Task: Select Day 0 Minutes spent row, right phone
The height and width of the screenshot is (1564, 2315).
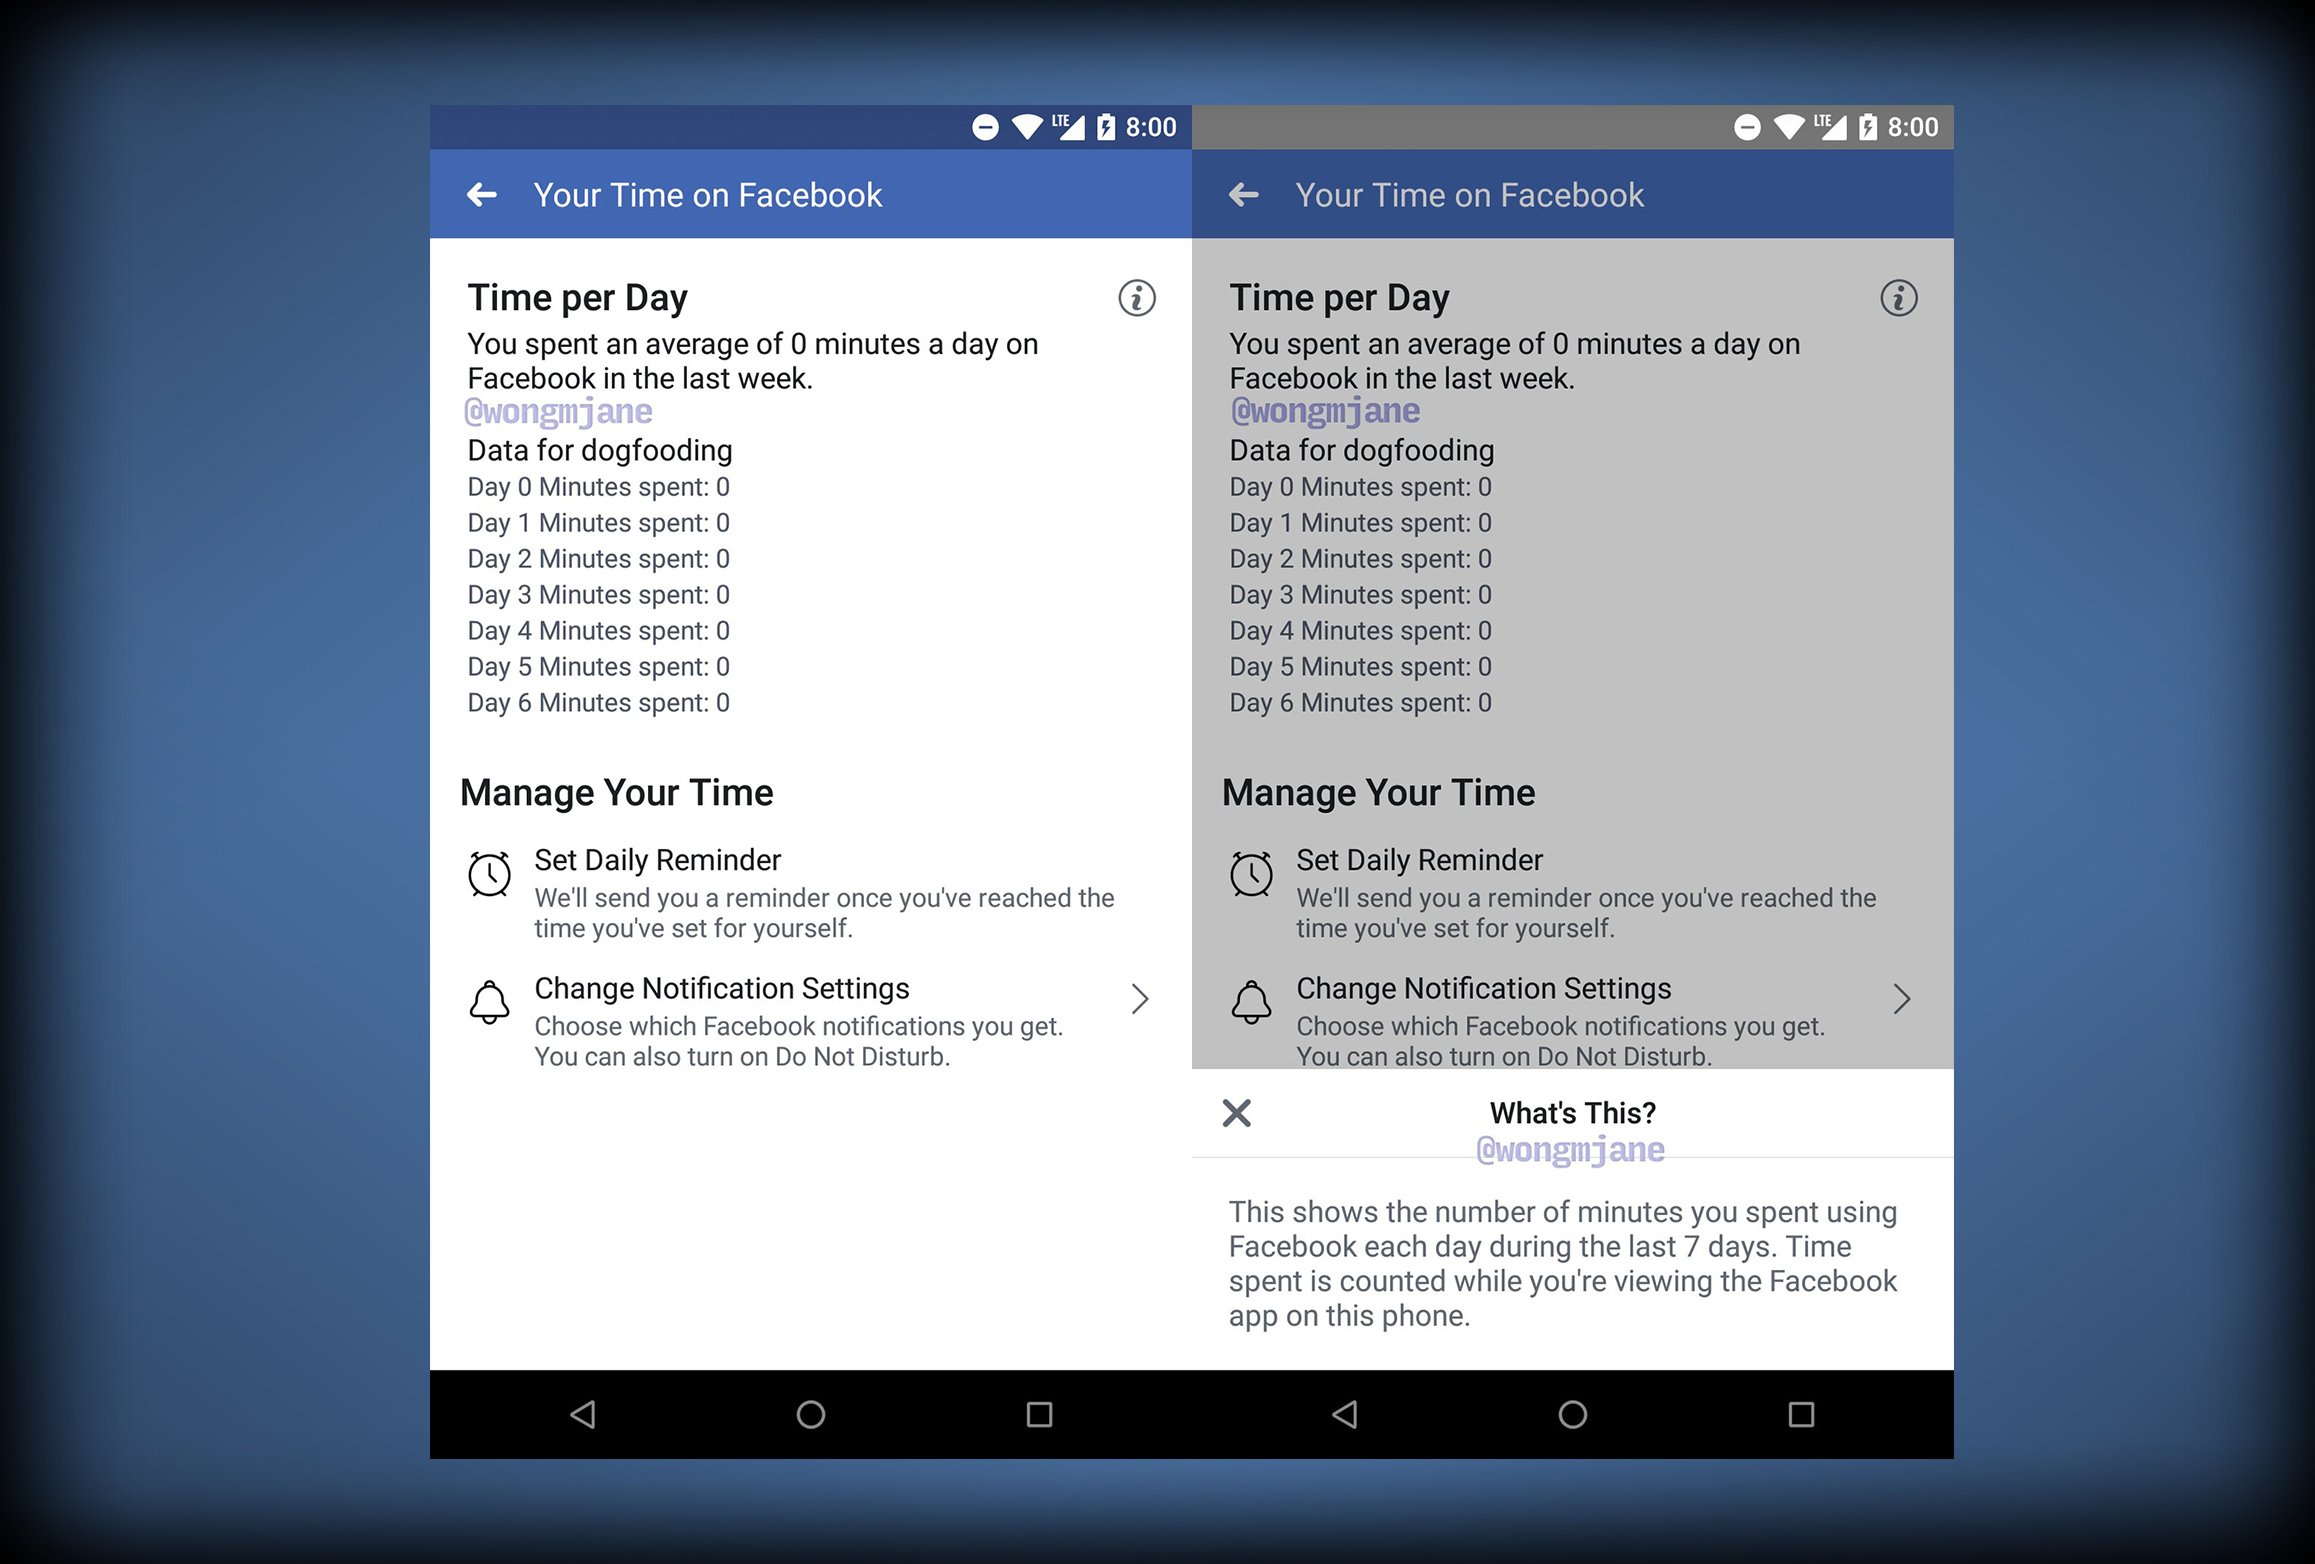Action: coord(1361,487)
